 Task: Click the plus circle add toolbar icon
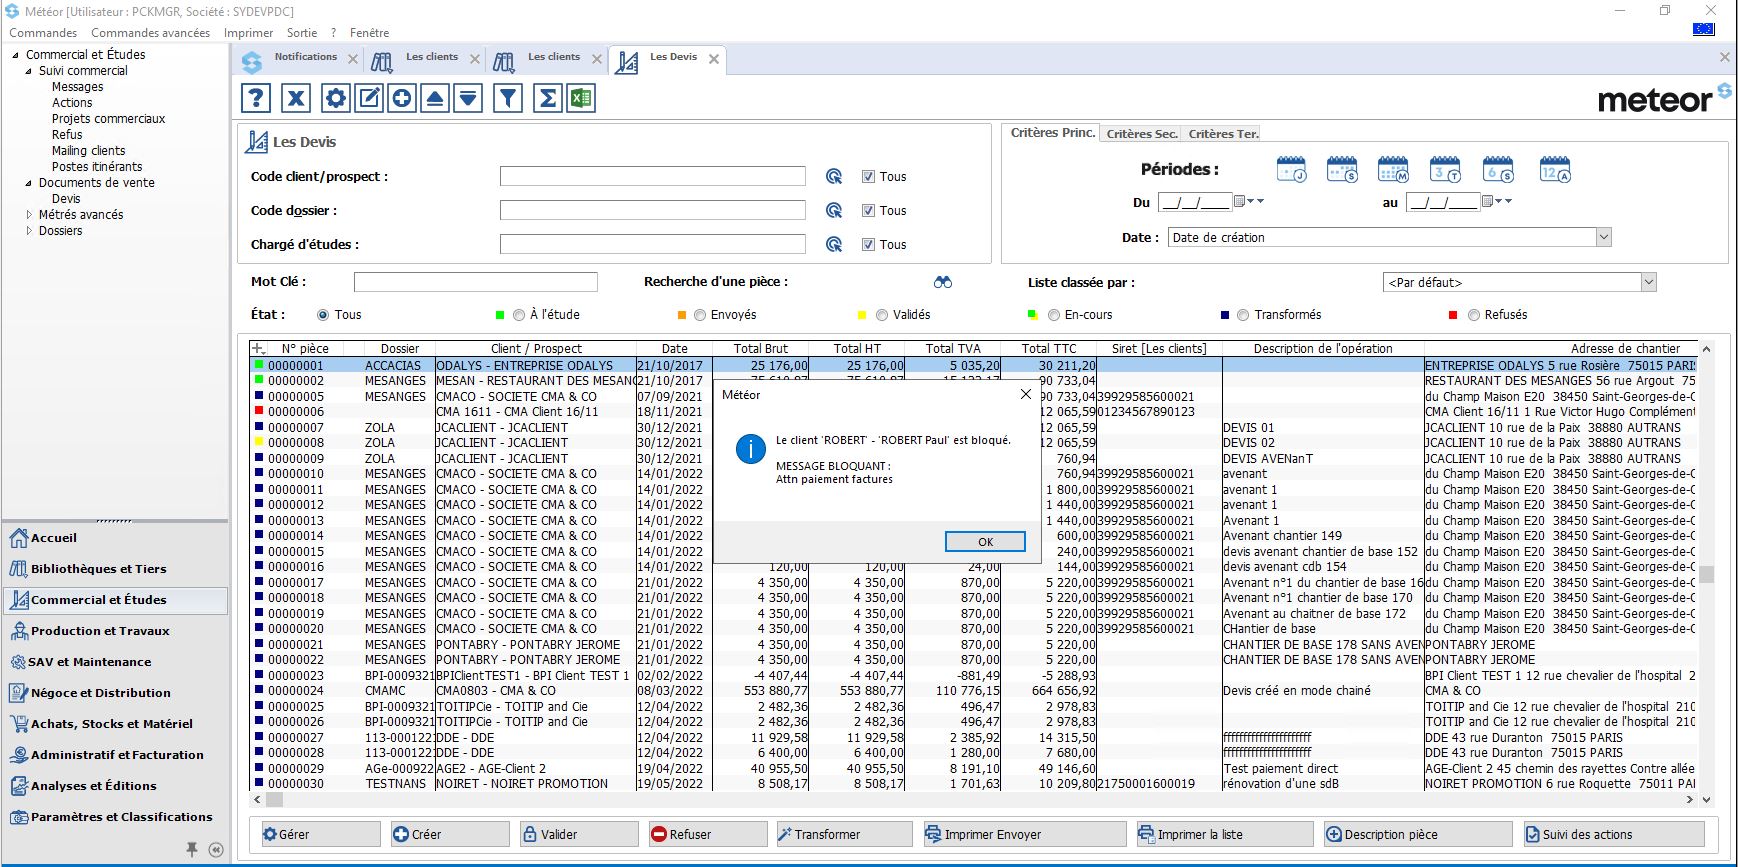[402, 98]
